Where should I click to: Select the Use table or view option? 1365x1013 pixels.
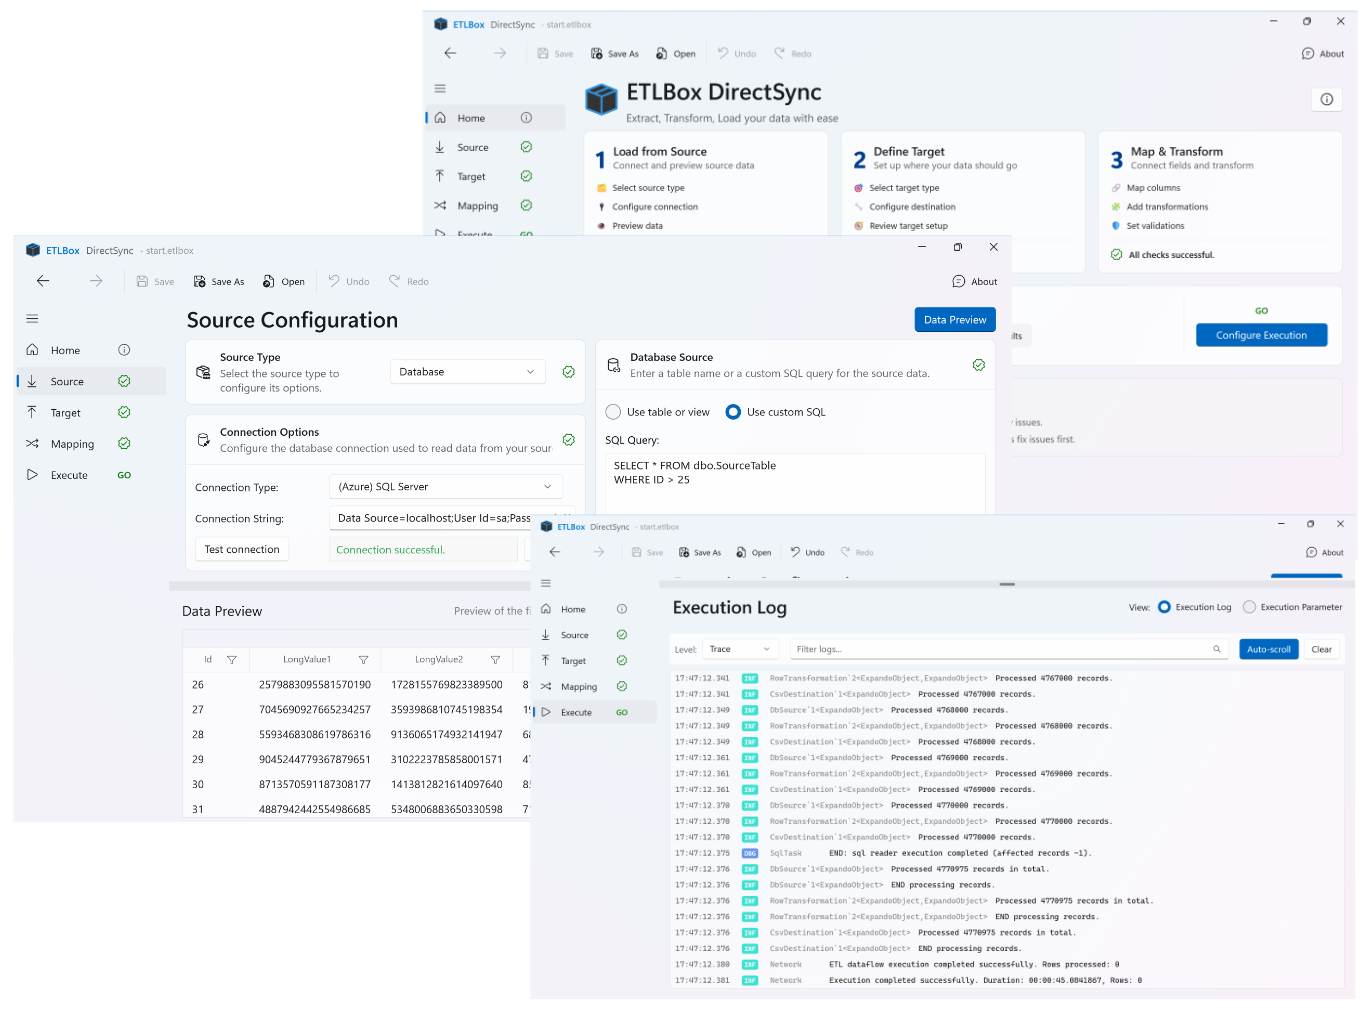tap(614, 412)
